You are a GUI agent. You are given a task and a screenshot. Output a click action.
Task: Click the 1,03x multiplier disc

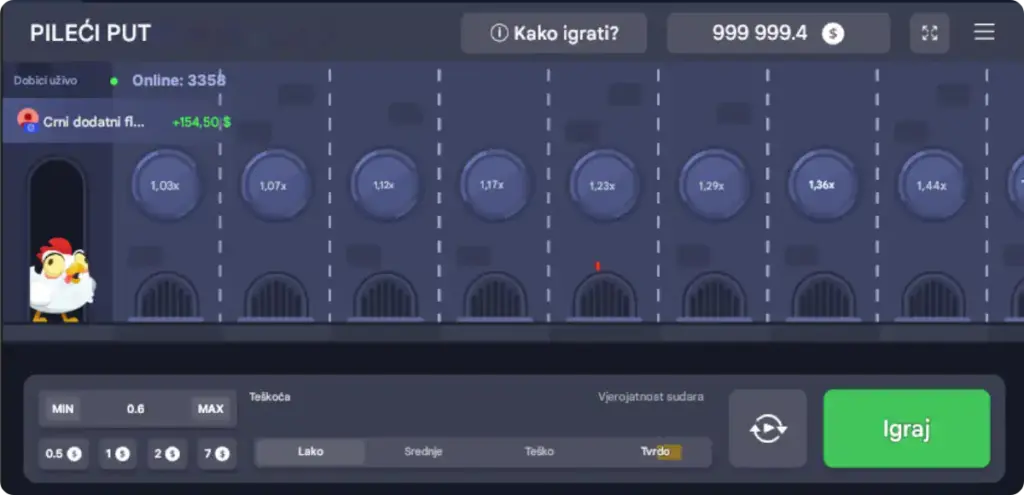165,185
